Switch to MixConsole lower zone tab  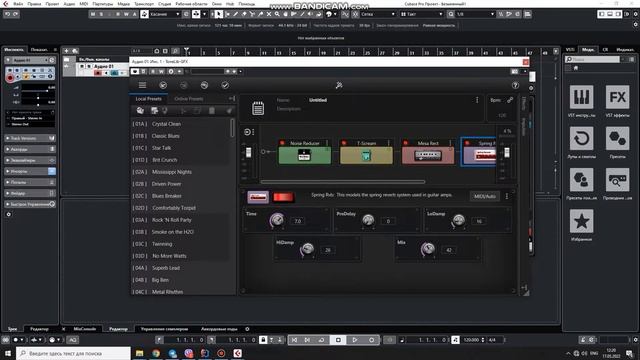click(84, 329)
